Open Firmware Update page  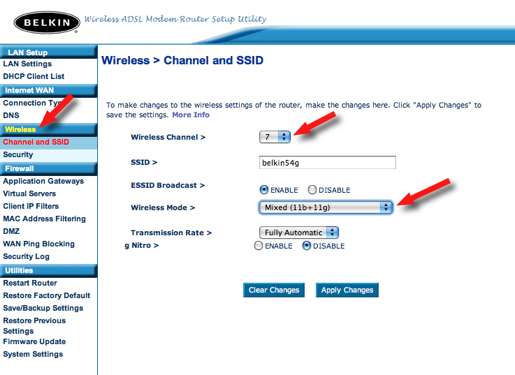pos(34,342)
